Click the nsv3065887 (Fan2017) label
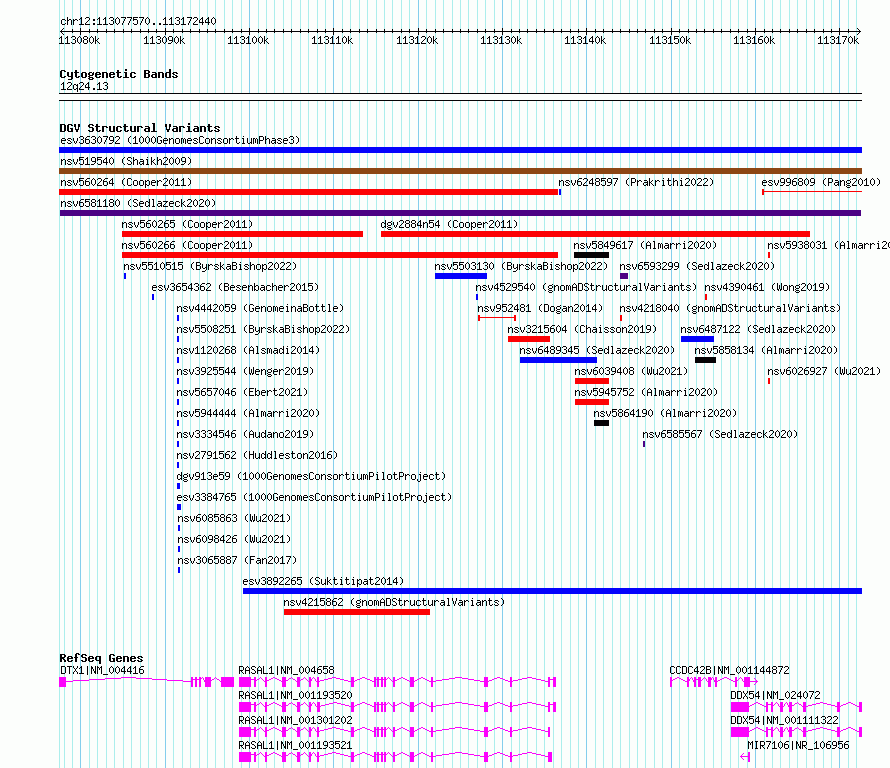890x768 pixels. pyautogui.click(x=237, y=560)
